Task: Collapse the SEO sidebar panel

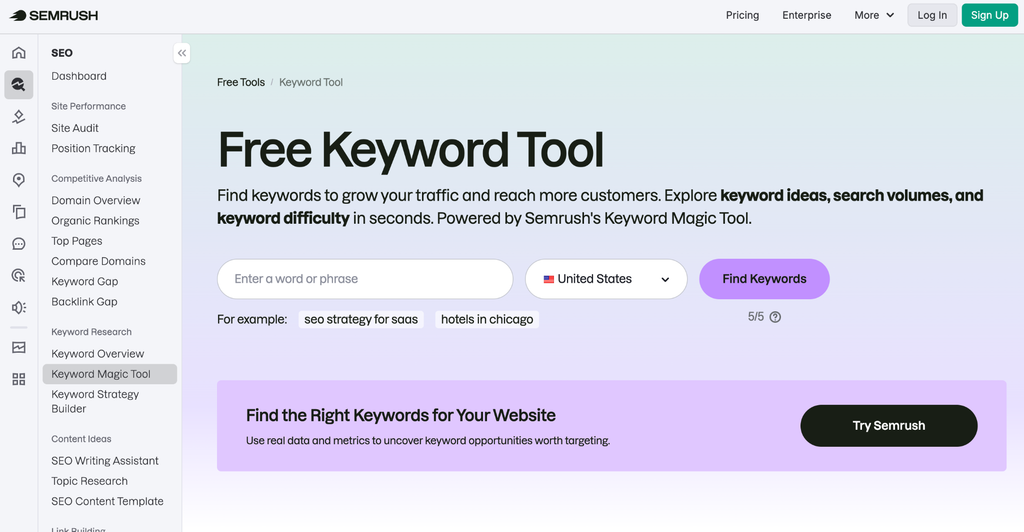Action: pos(182,53)
